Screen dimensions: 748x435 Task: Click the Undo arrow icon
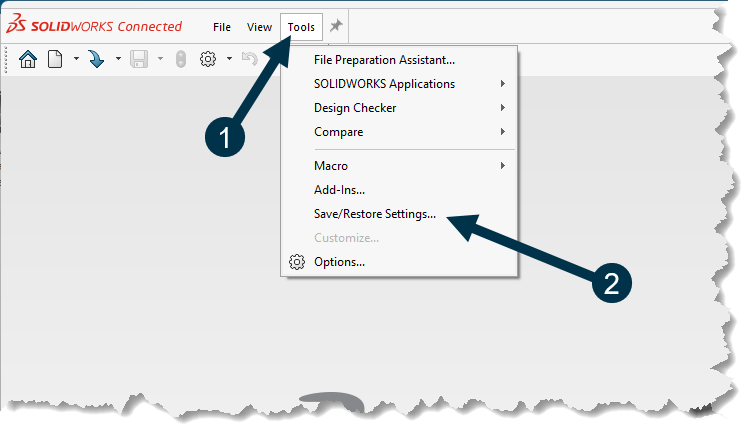coord(249,59)
